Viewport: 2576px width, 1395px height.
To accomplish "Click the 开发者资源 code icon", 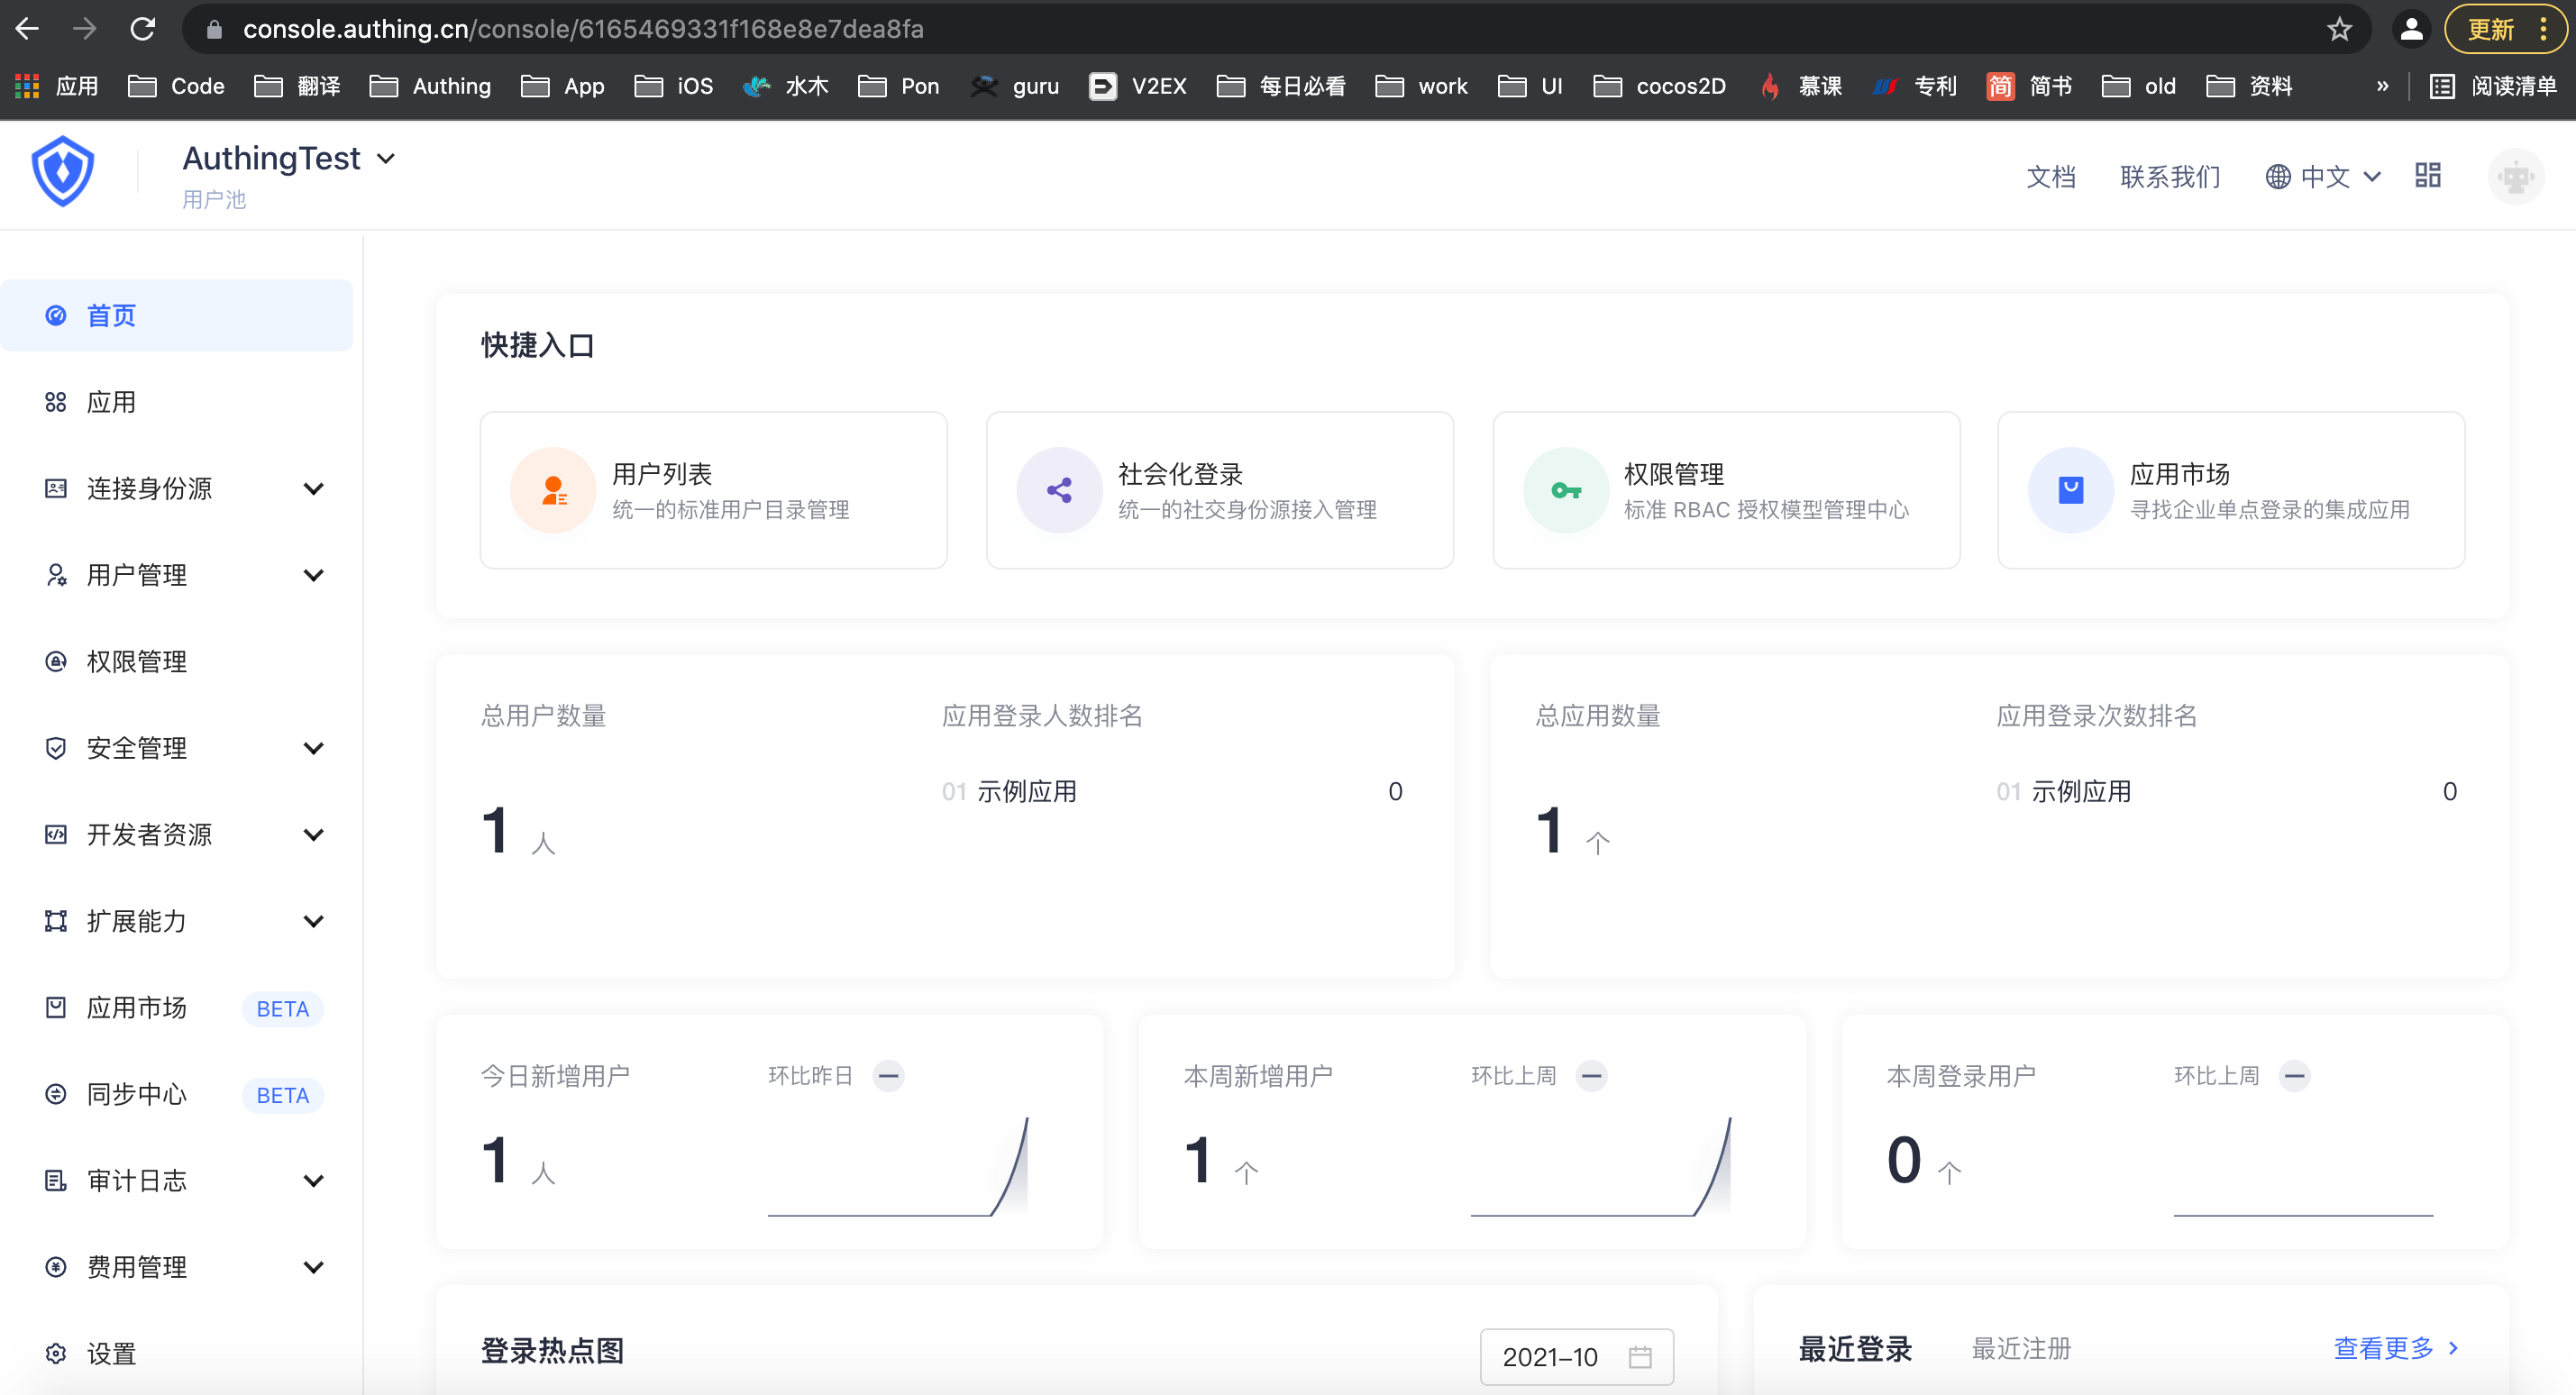I will [56, 835].
